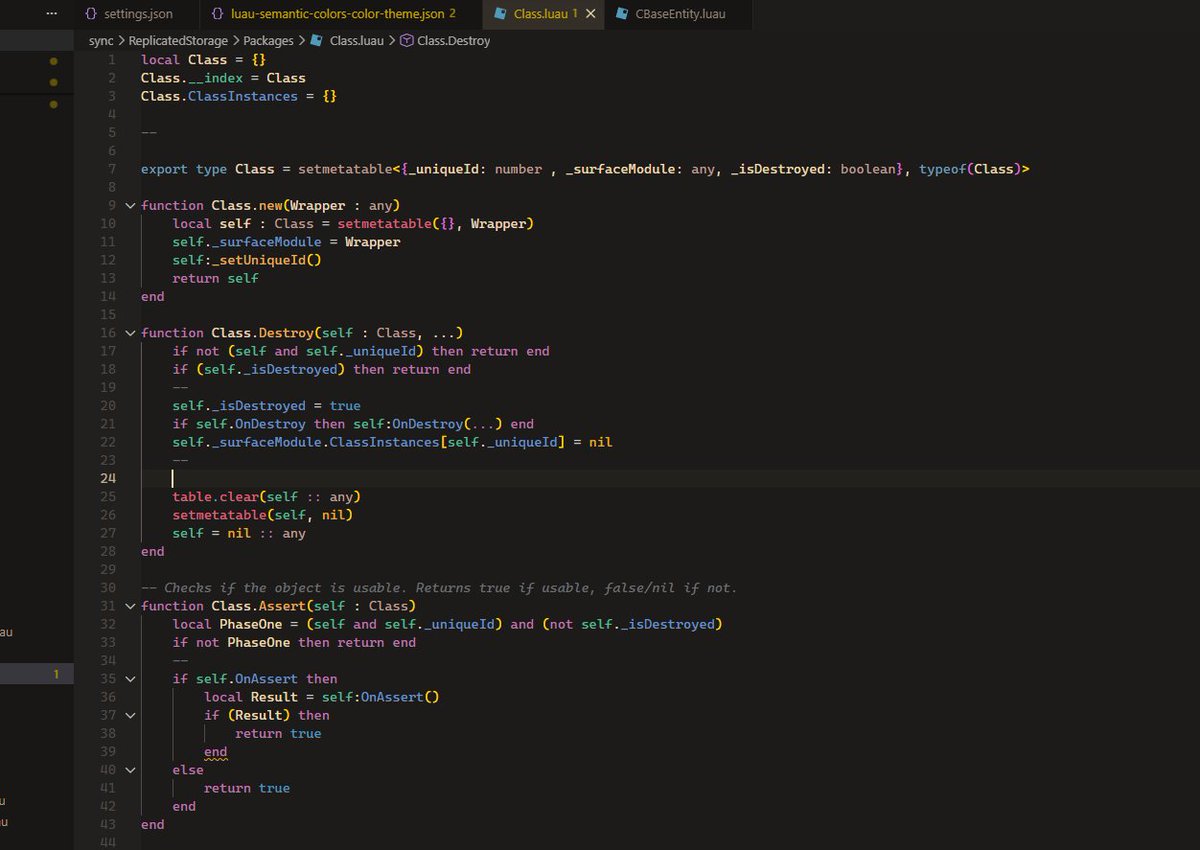Image resolution: width=1200 pixels, height=850 pixels.
Task: Close the Class.luau tab
Action: (x=591, y=14)
